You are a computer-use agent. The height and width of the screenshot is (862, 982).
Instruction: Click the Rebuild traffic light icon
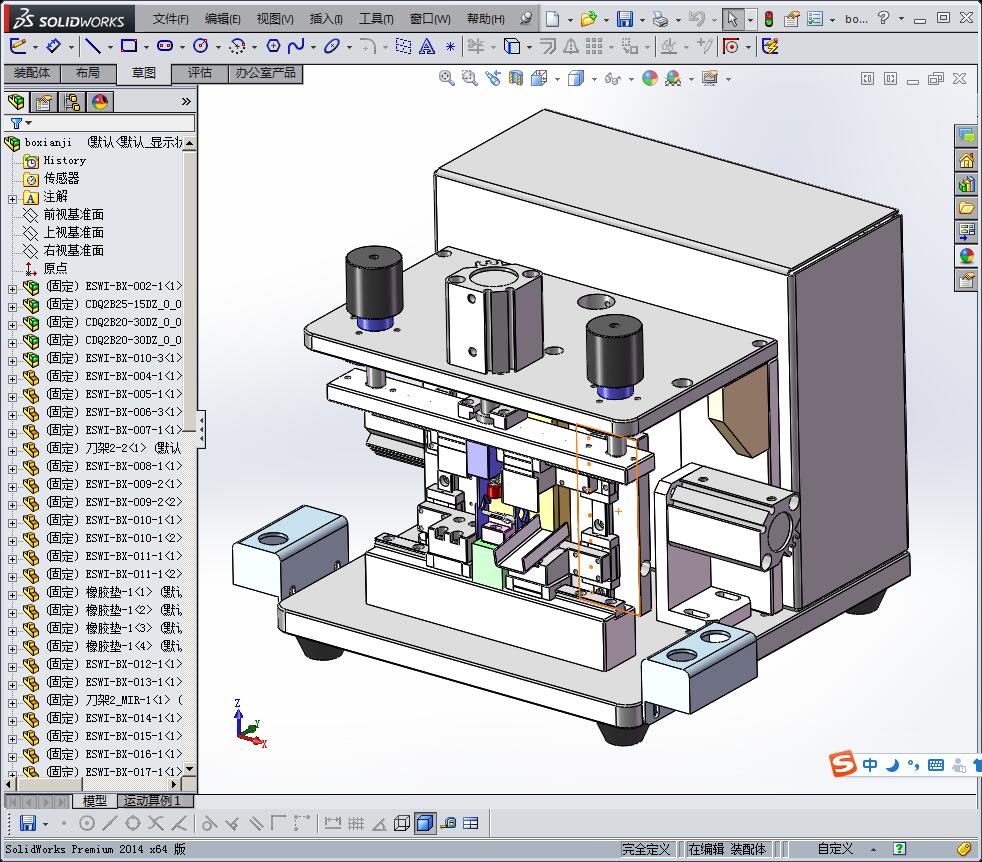click(x=768, y=19)
